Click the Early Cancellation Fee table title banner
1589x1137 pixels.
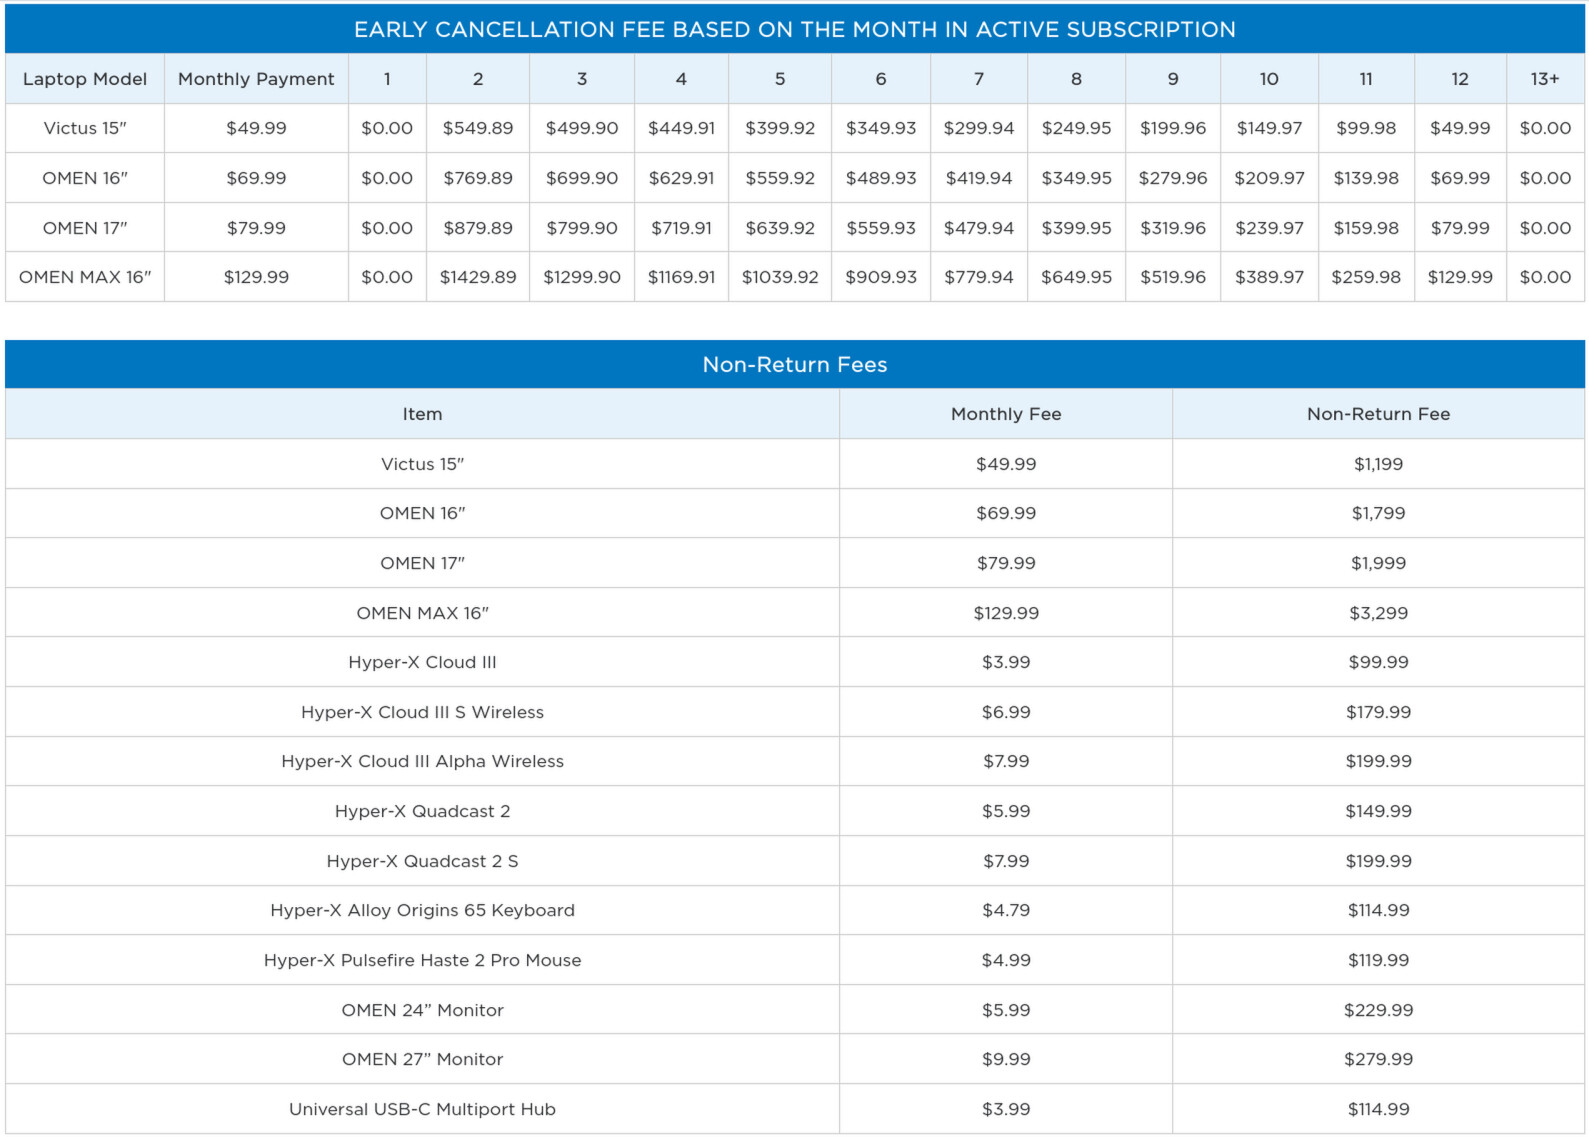pyautogui.click(x=794, y=30)
